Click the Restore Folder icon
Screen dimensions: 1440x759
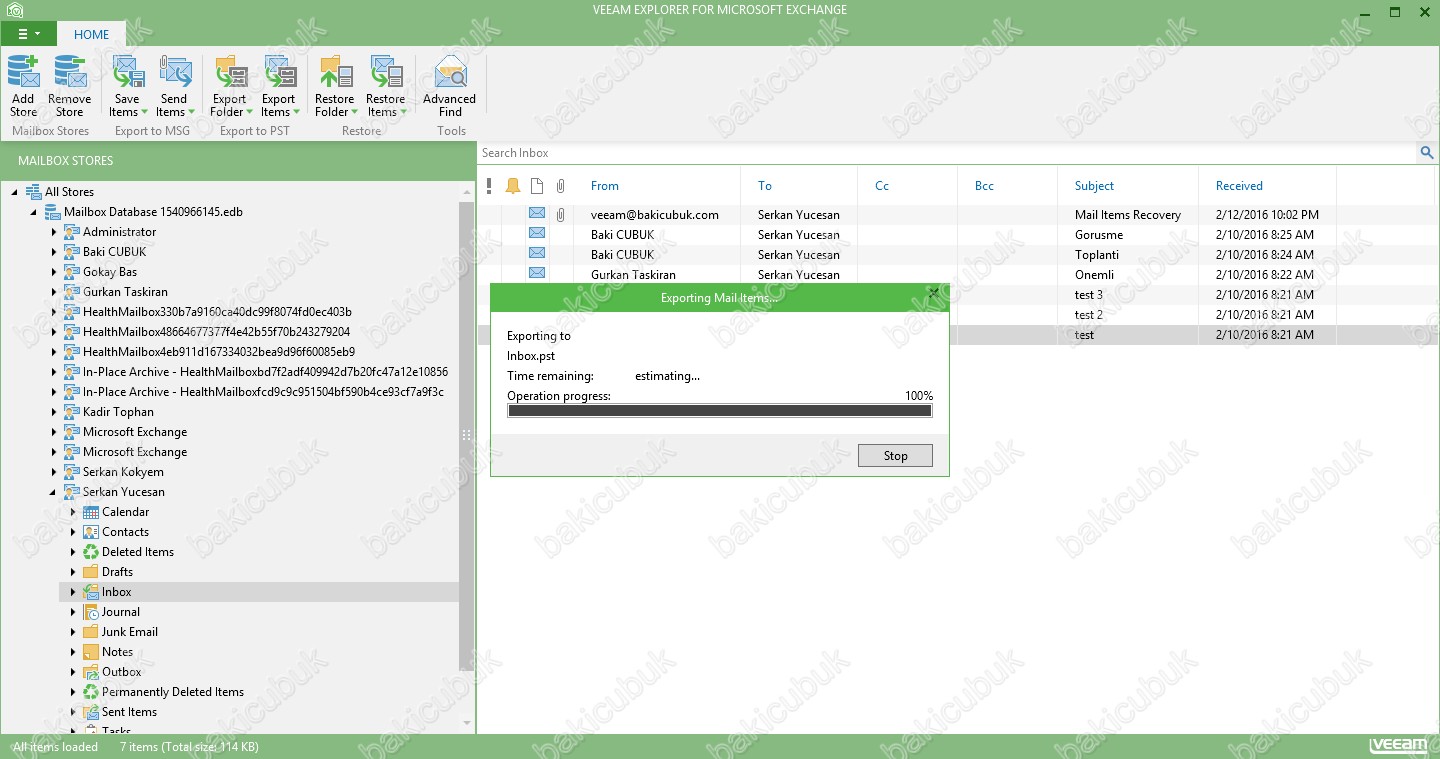(x=334, y=86)
